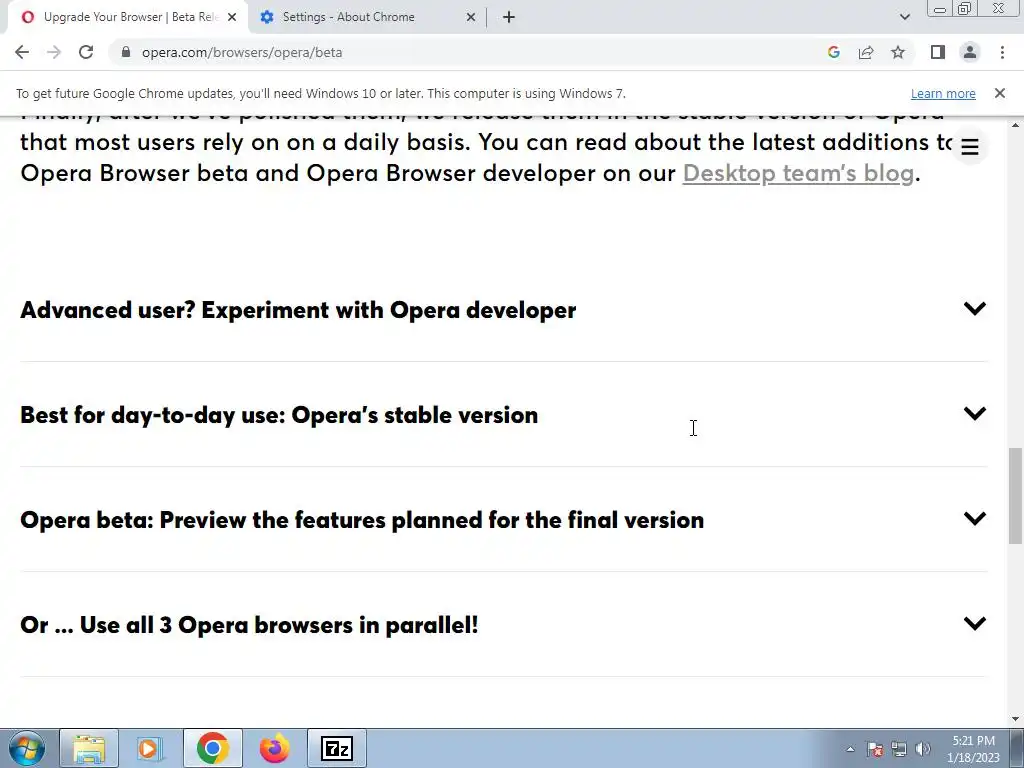Reload the current Opera page
Screen dimensions: 1024x768
[86, 52]
